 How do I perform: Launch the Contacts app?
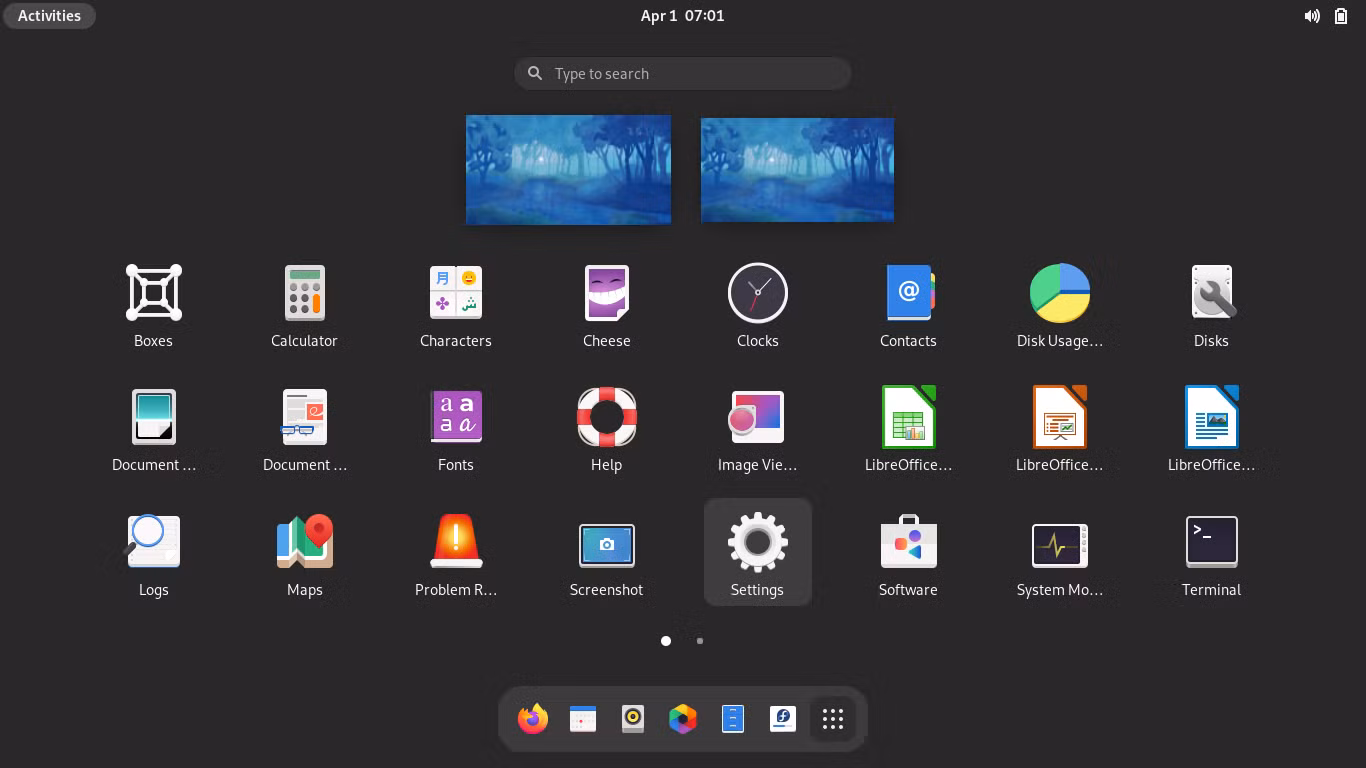908,305
